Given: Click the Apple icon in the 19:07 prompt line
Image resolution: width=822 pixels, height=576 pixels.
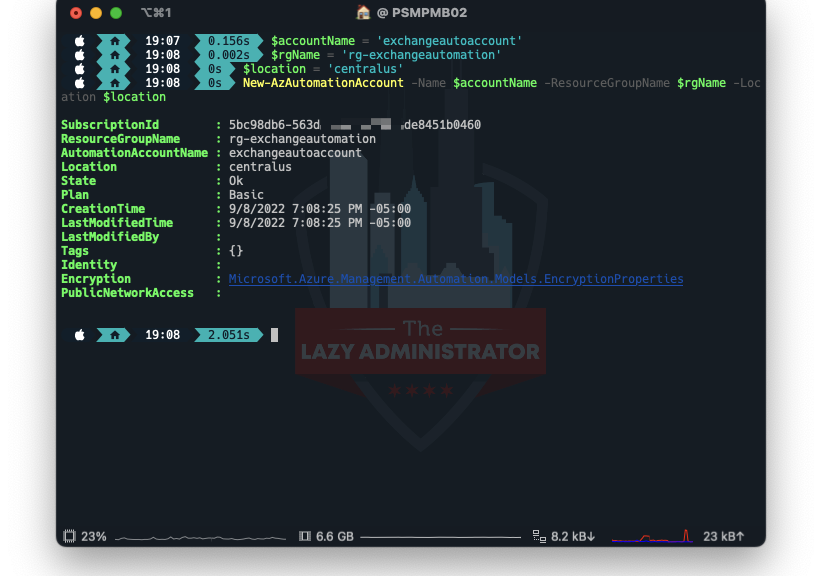Looking at the screenshot, I should click(x=80, y=40).
